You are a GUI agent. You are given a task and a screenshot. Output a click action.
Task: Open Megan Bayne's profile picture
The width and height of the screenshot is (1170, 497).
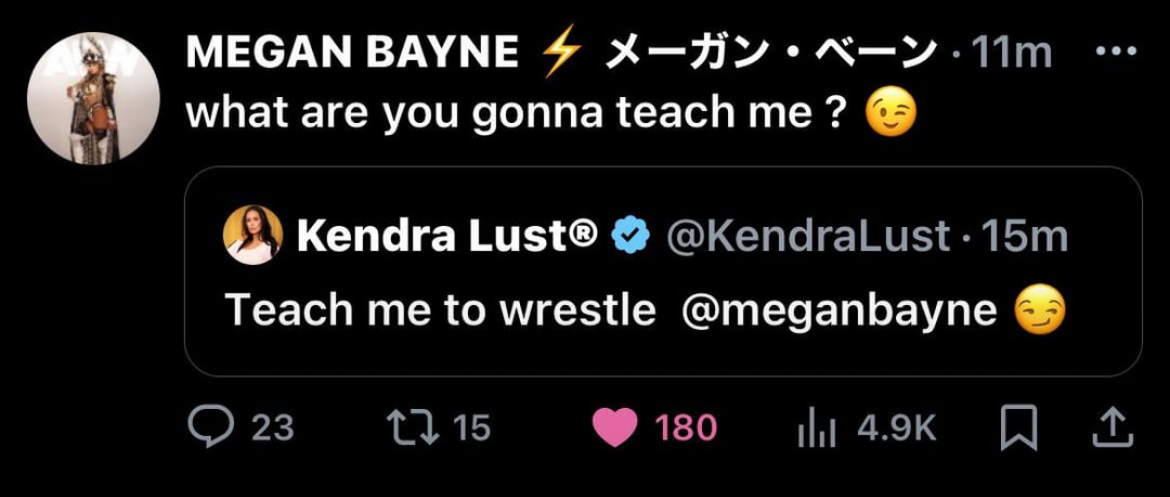(93, 97)
